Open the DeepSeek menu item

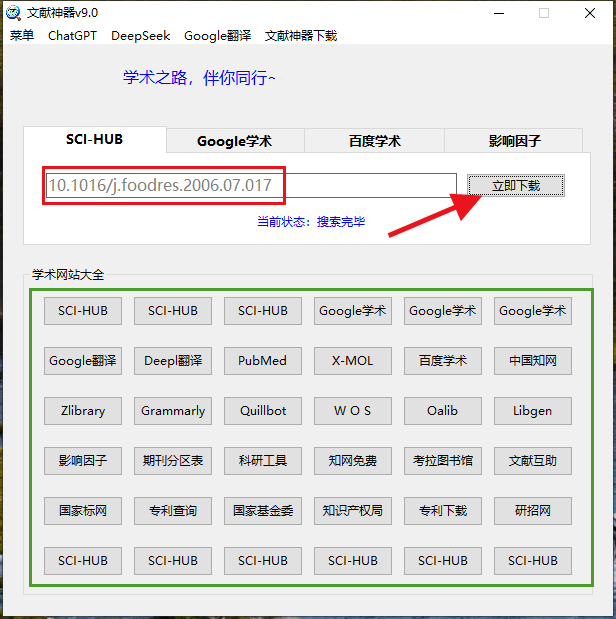(141, 36)
